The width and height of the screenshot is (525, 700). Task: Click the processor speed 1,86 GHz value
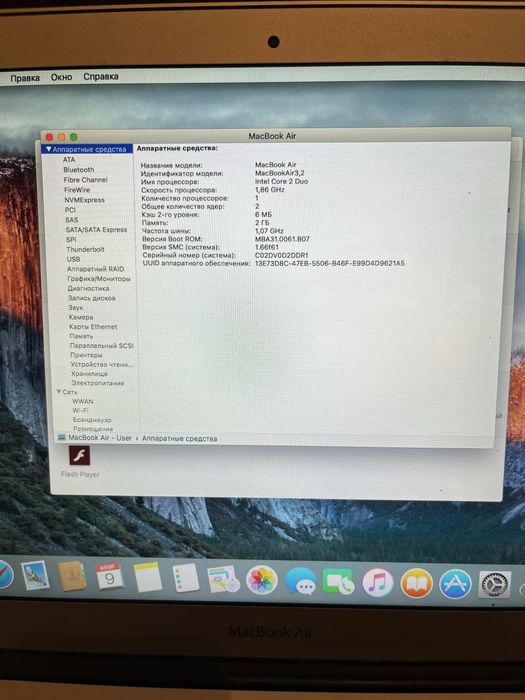coord(270,190)
